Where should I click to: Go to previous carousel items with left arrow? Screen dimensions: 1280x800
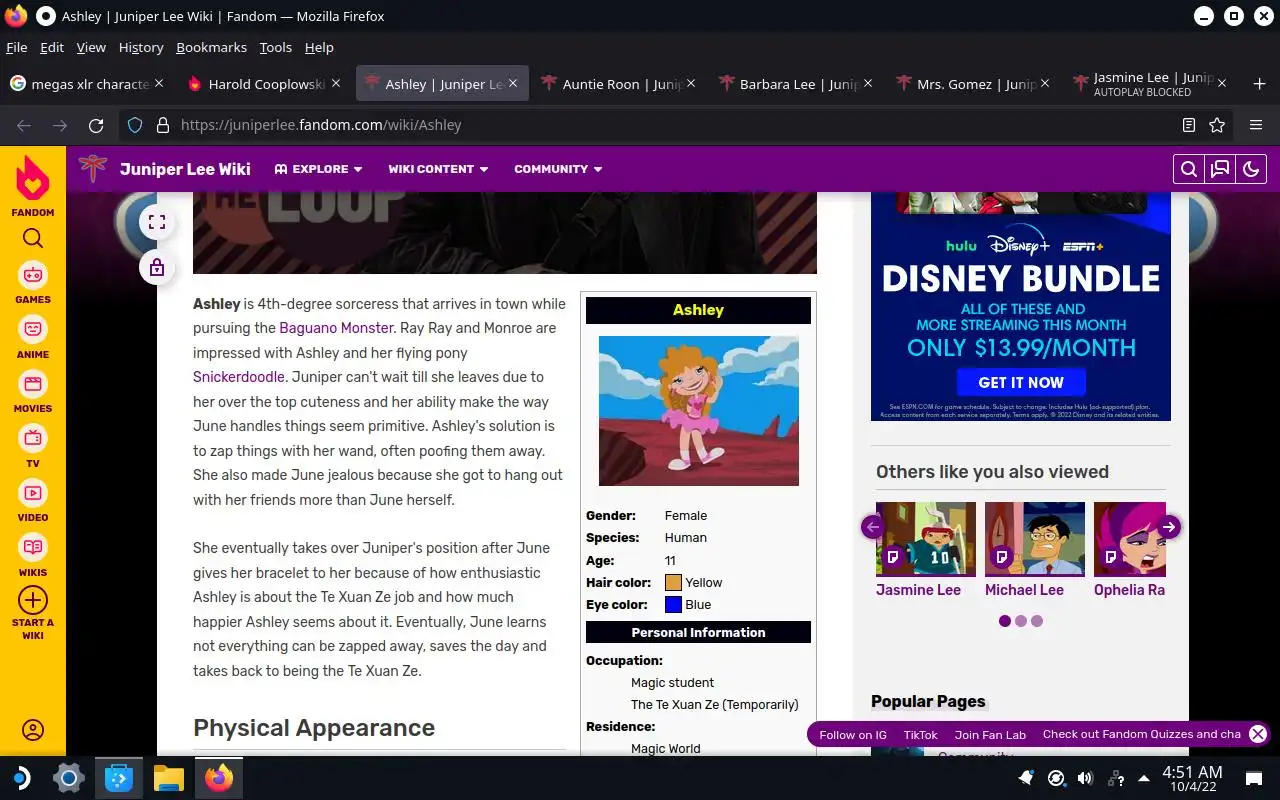872,527
